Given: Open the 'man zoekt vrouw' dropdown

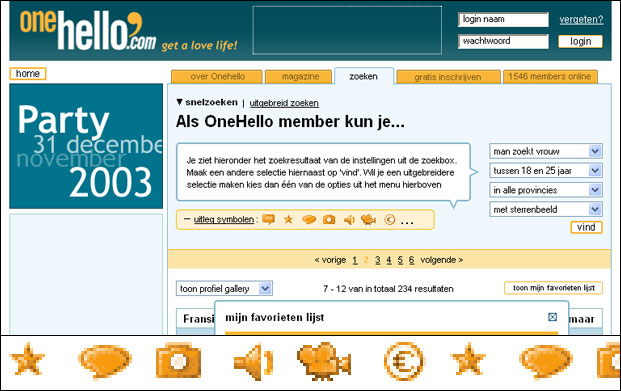Looking at the screenshot, I should click(x=546, y=151).
